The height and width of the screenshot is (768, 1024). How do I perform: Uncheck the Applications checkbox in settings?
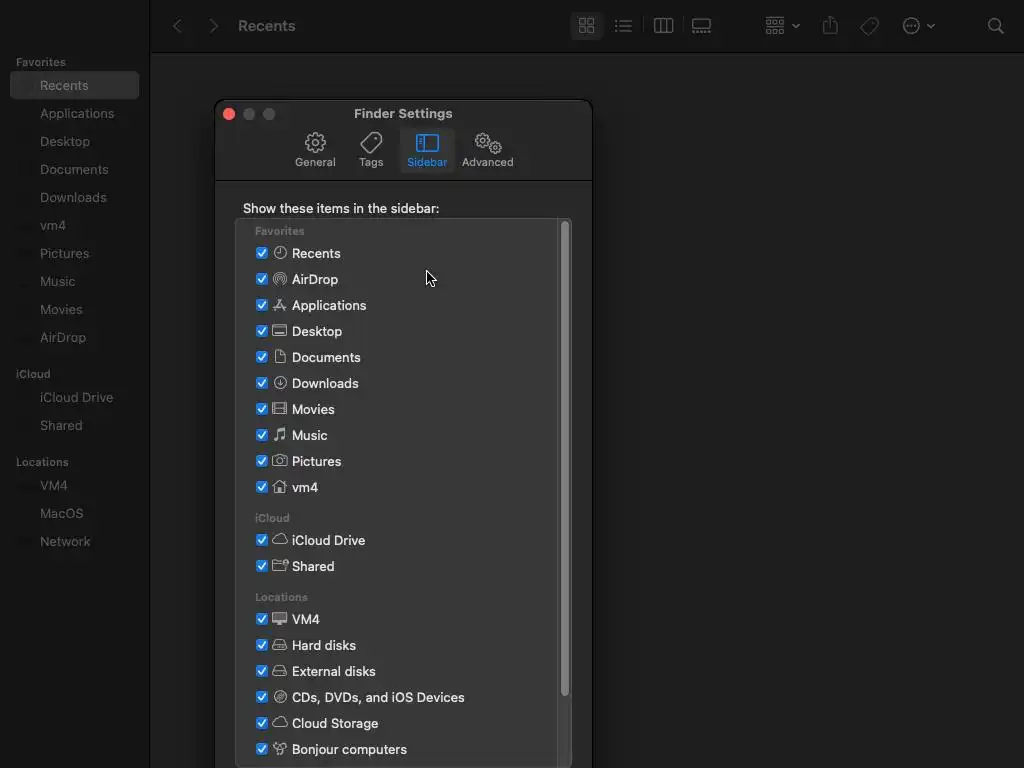(262, 306)
